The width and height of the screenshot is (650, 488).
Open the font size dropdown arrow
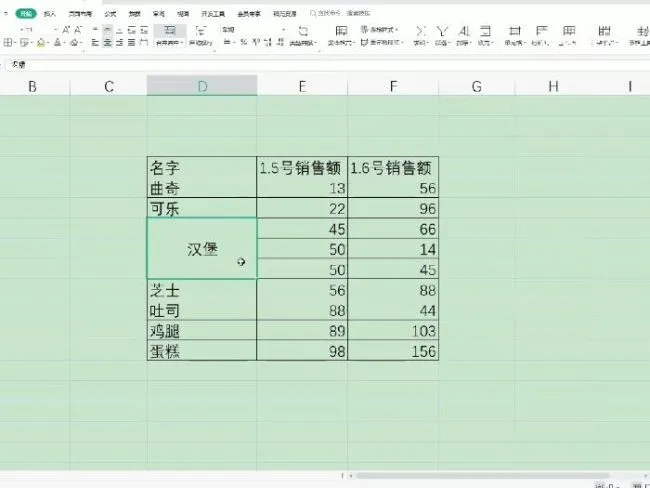[x=56, y=30]
